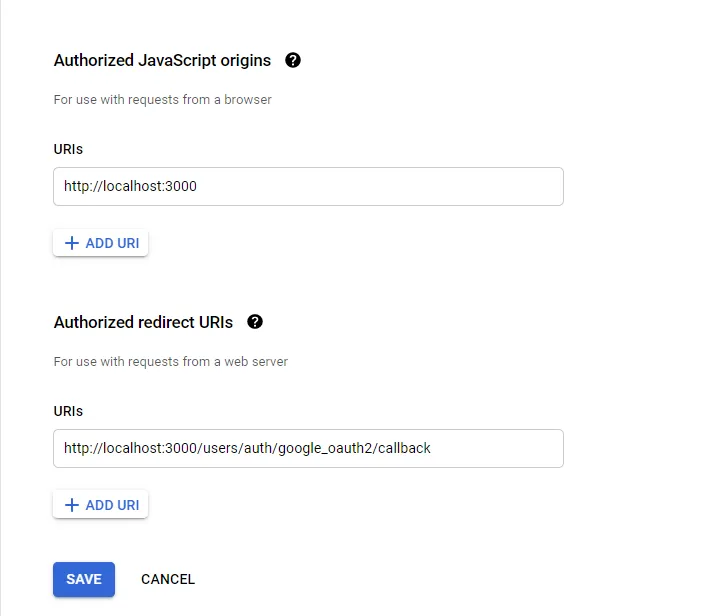727x616 pixels.
Task: Click the 'Authorized JavaScript origins' heading
Action: point(162,60)
